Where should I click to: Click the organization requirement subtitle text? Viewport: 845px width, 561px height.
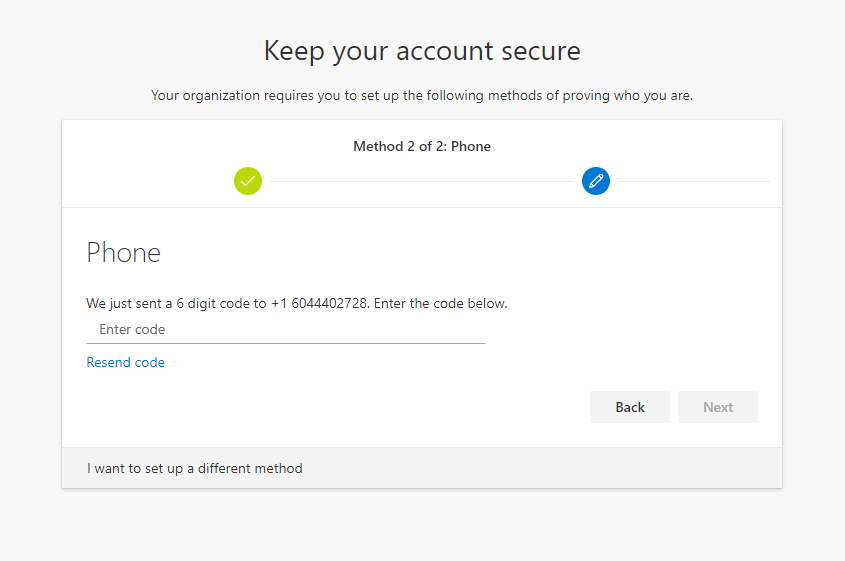pyautogui.click(x=422, y=95)
